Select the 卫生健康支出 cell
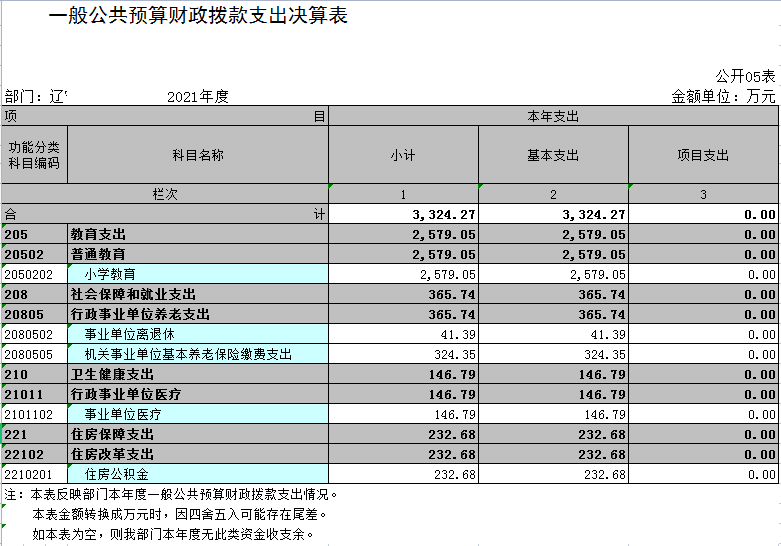 [198, 374]
